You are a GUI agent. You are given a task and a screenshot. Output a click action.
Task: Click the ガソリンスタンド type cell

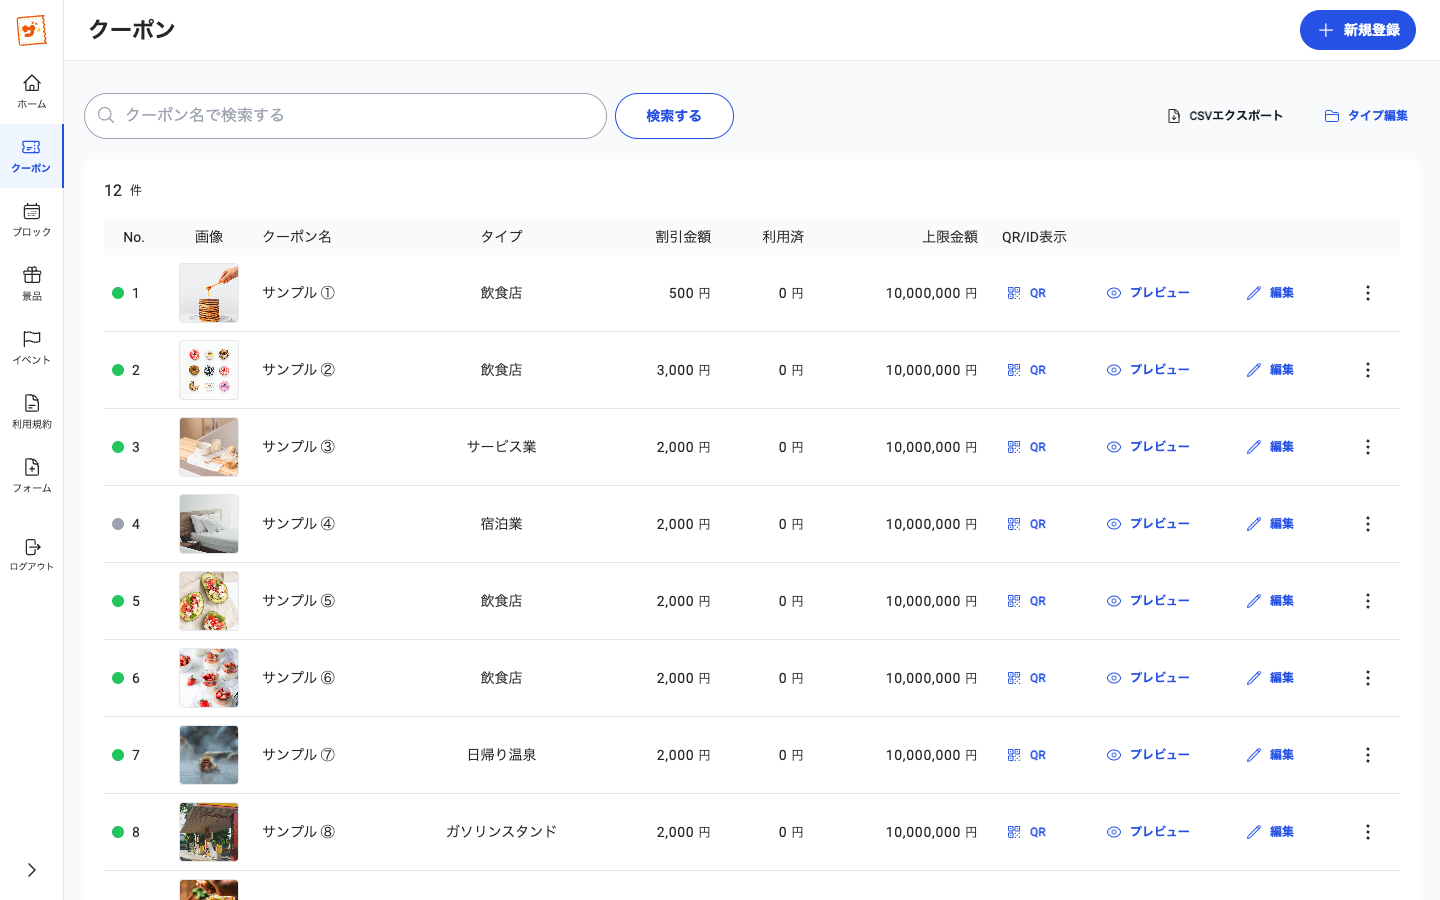pyautogui.click(x=501, y=832)
